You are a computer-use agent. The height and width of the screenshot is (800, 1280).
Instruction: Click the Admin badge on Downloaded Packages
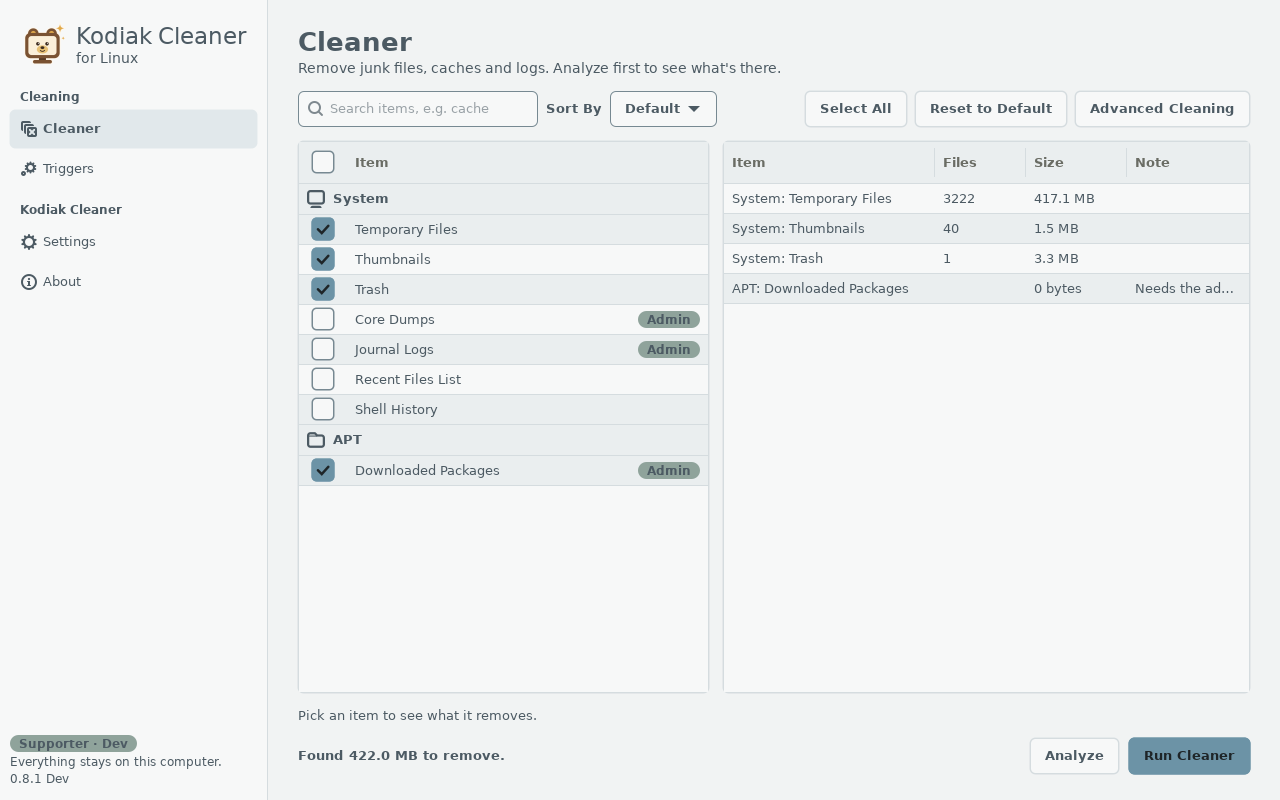pos(669,471)
